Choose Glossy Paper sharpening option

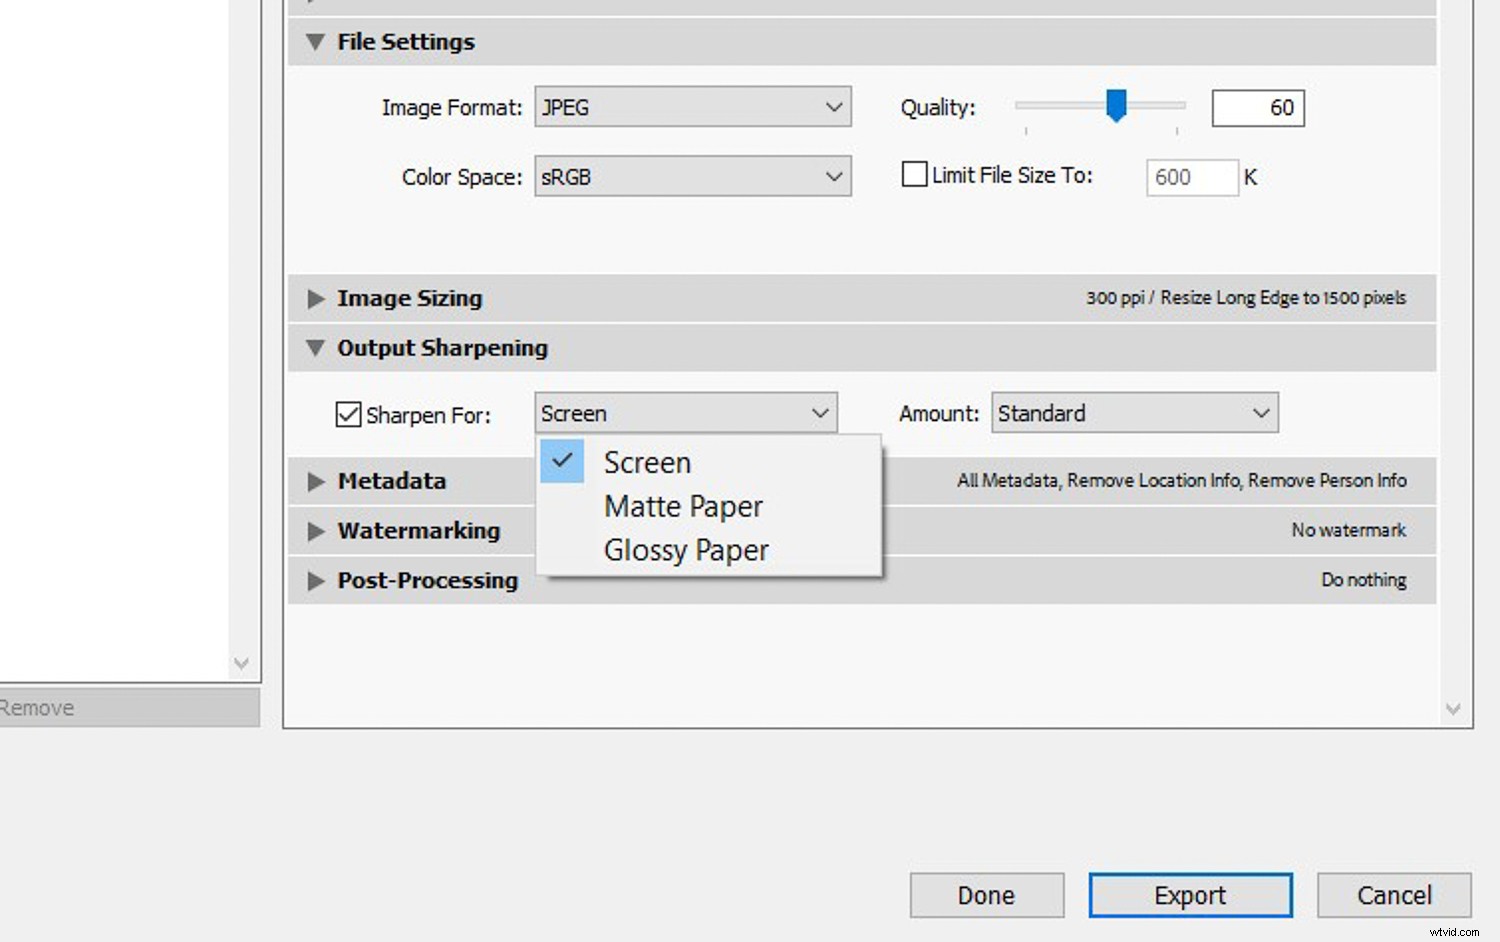(x=686, y=551)
